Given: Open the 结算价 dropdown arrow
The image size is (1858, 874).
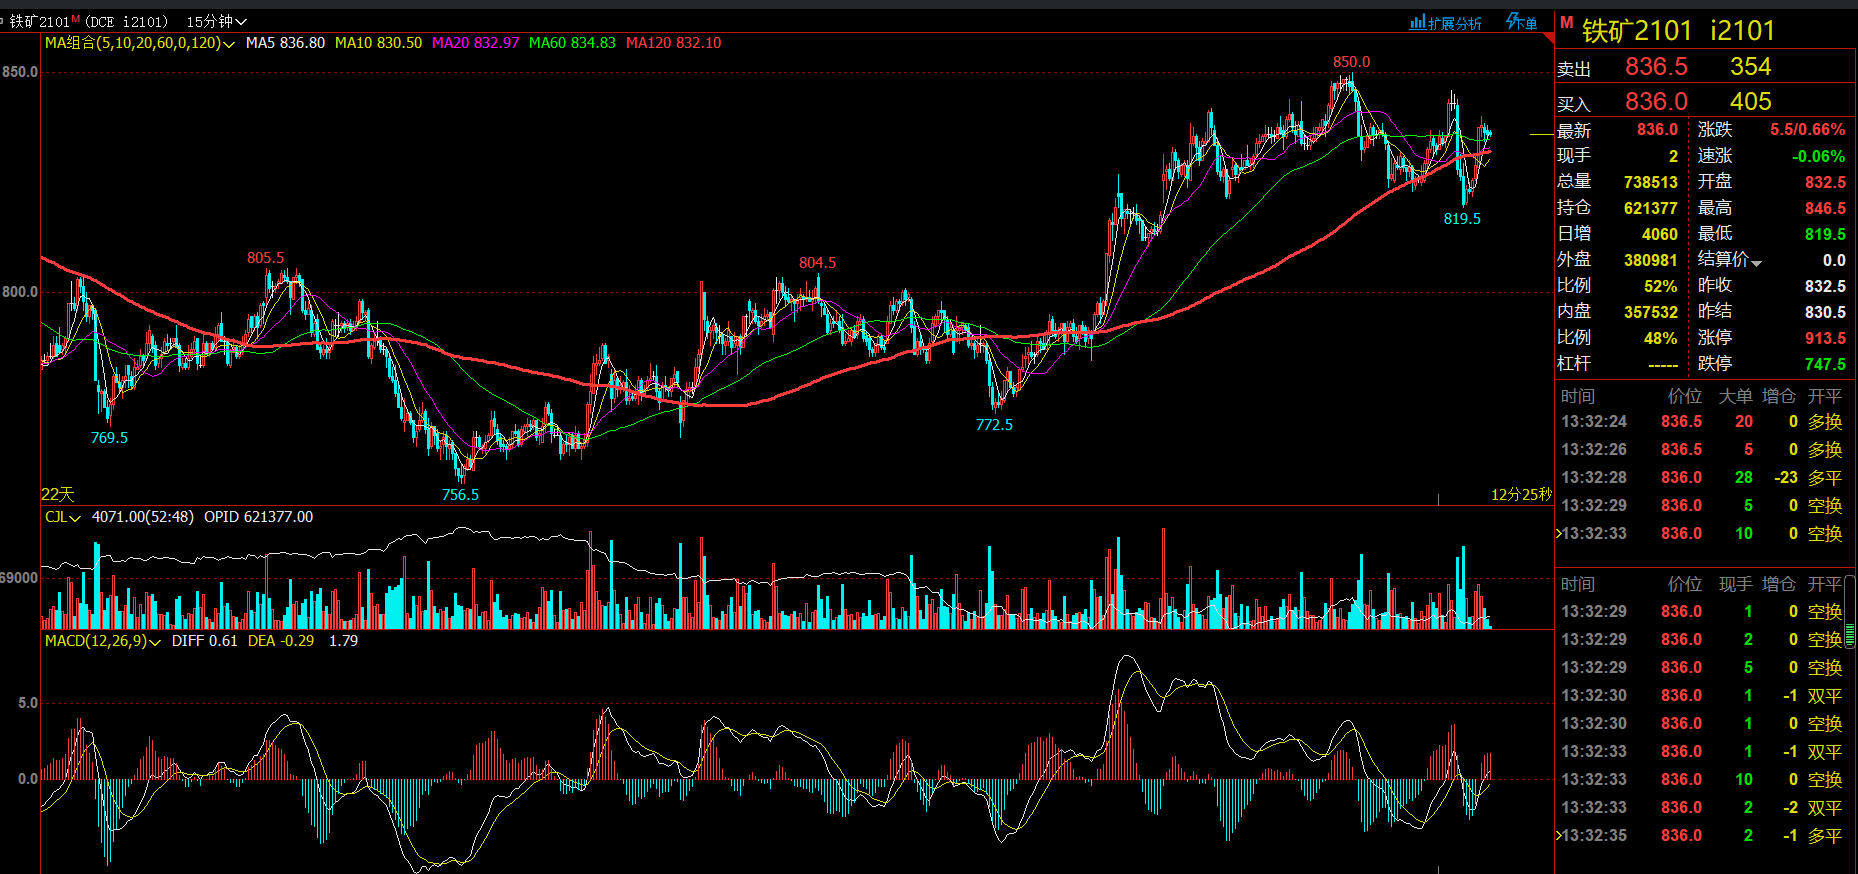Looking at the screenshot, I should pos(1757,262).
